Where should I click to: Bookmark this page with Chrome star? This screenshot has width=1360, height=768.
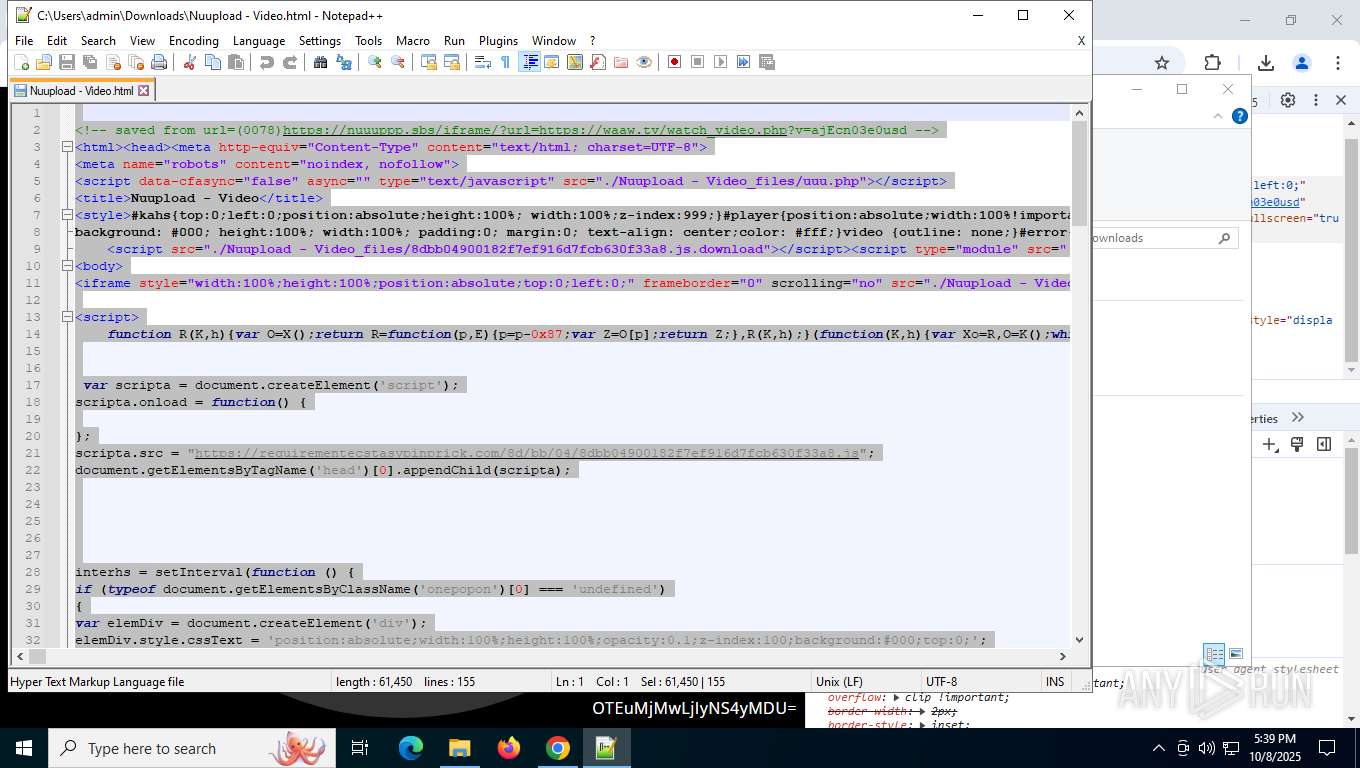click(x=1162, y=63)
